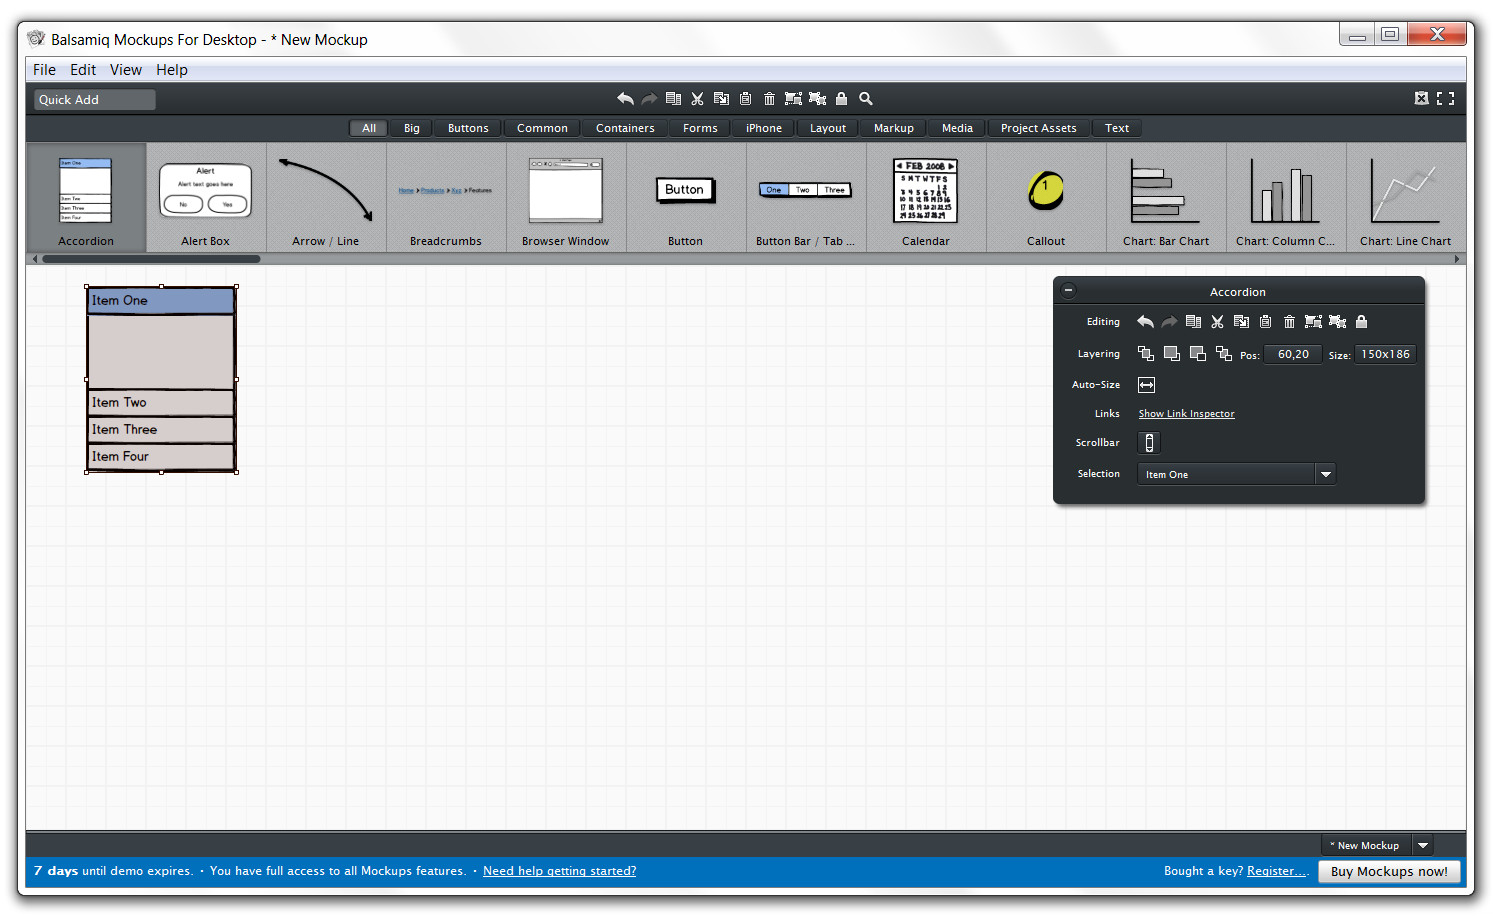Image resolution: width=1493 pixels, height=919 pixels.
Task: Select the Cut (scissors) toolbar icon
Action: [x=697, y=98]
